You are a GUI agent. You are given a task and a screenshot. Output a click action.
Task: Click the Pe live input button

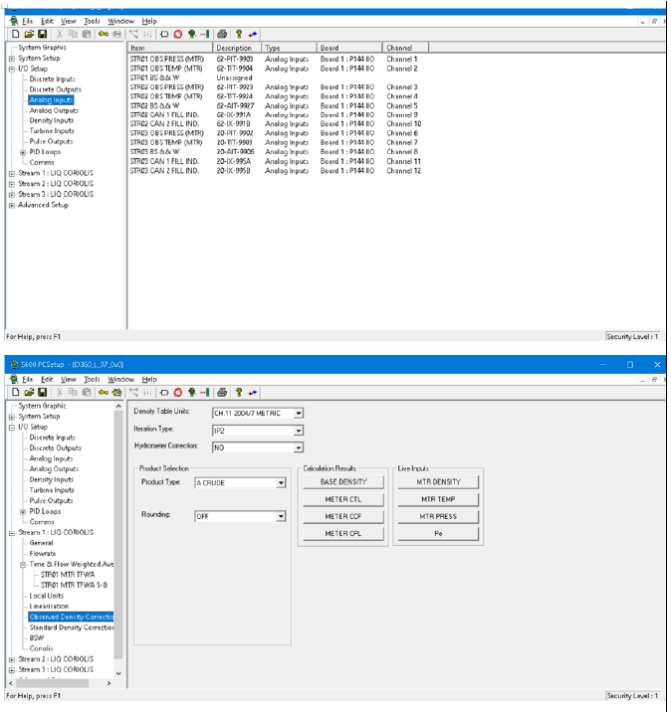438,534
